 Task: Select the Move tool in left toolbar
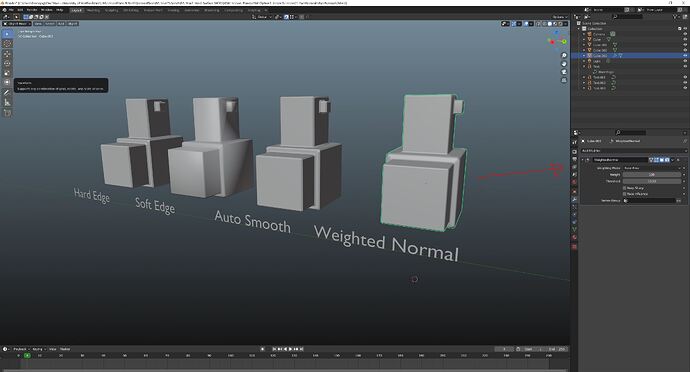pos(7,54)
